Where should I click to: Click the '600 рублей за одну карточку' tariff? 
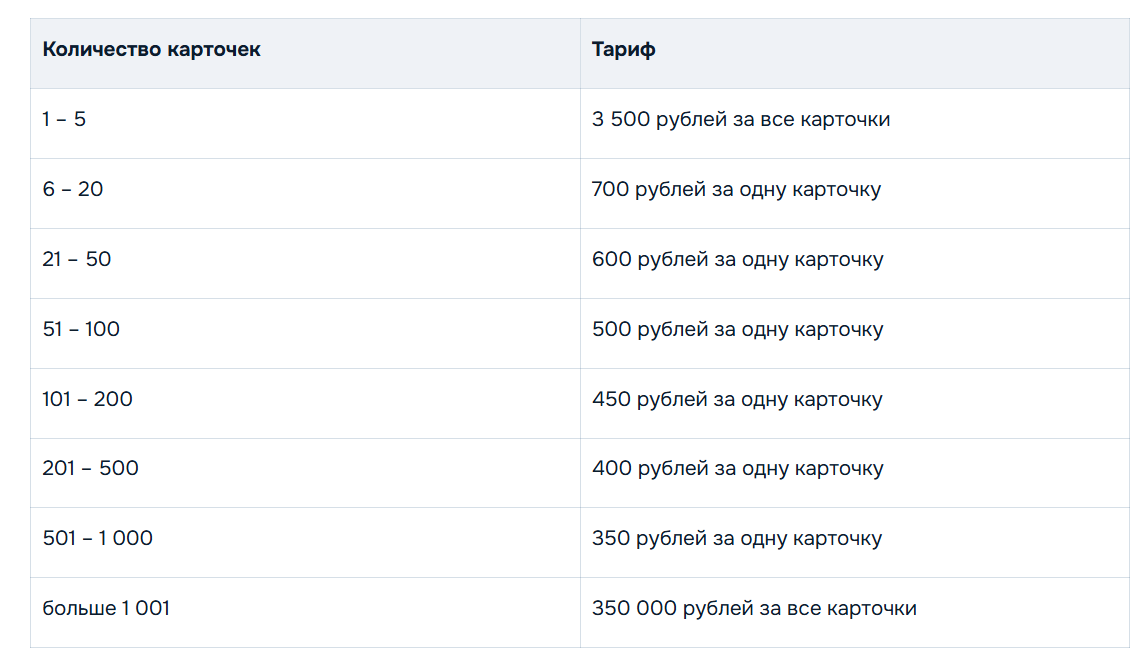(x=737, y=260)
